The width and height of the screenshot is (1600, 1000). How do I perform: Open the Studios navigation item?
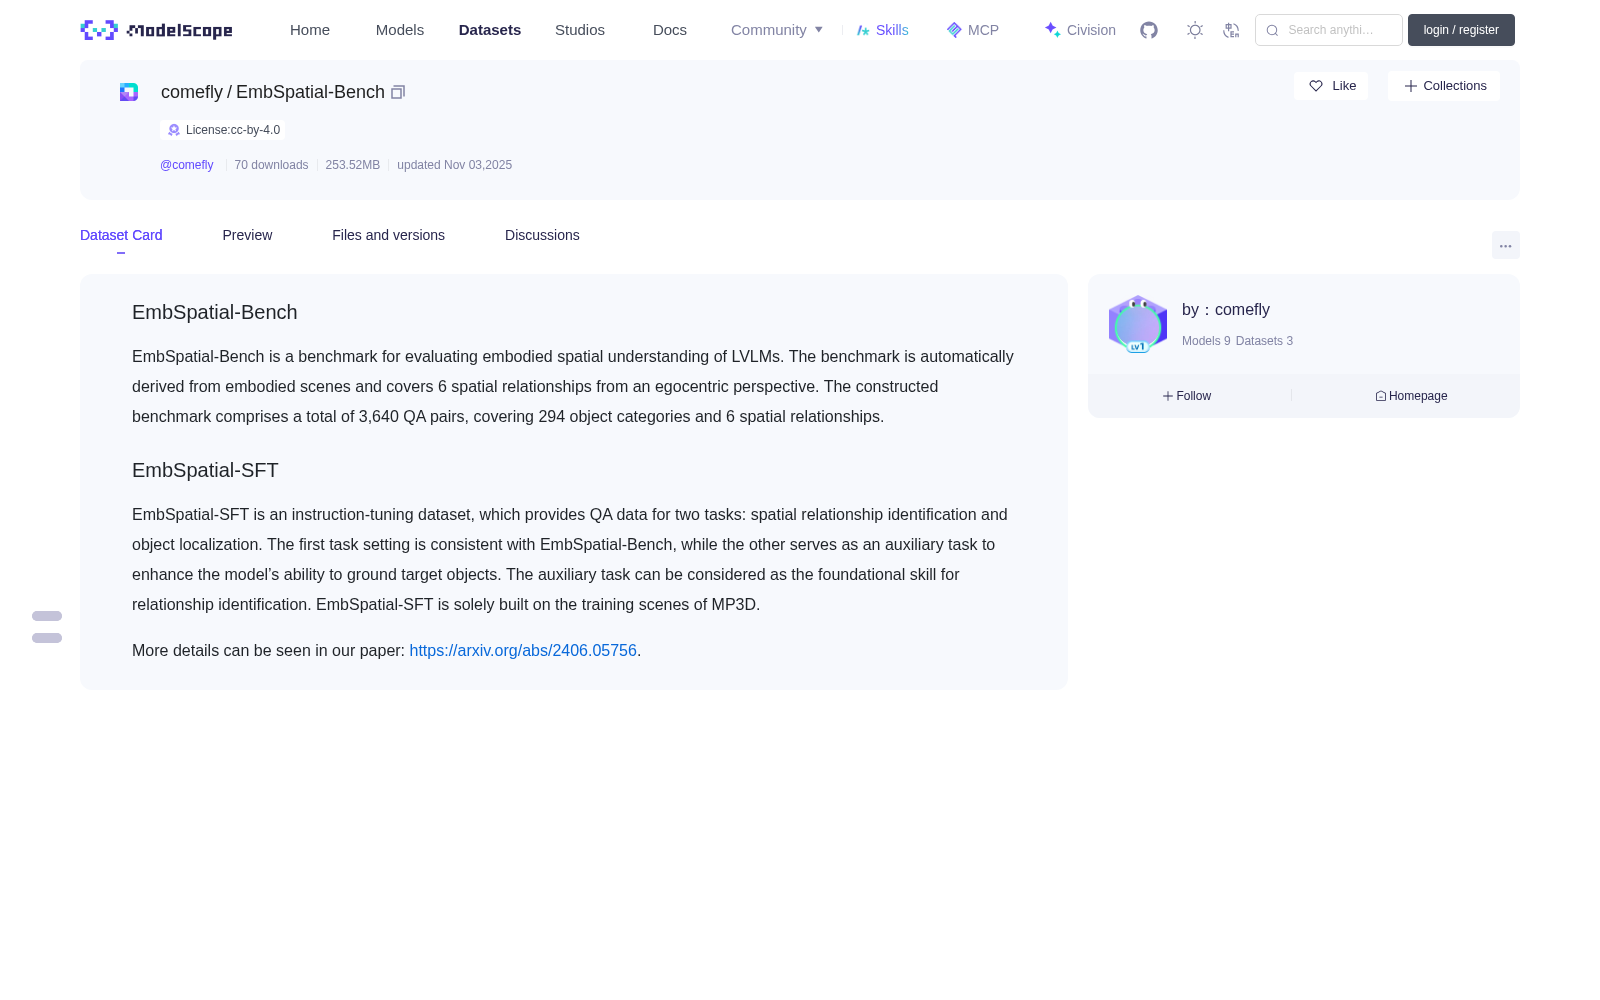pos(580,30)
